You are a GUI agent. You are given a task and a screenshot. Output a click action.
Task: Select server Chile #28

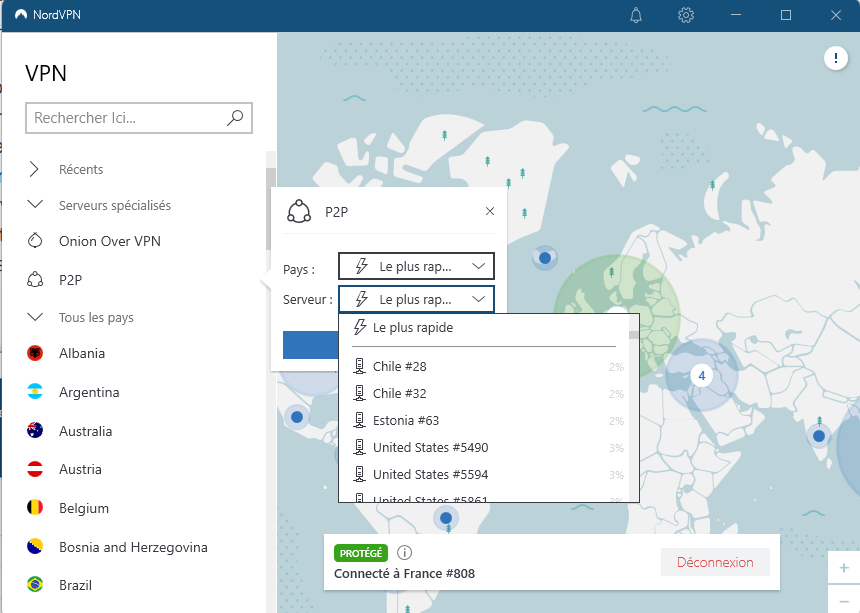[x=484, y=366]
